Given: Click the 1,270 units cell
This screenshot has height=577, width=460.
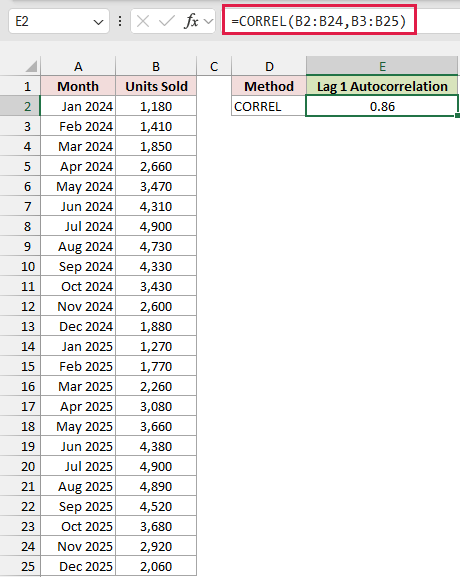Looking at the screenshot, I should 156,346.
